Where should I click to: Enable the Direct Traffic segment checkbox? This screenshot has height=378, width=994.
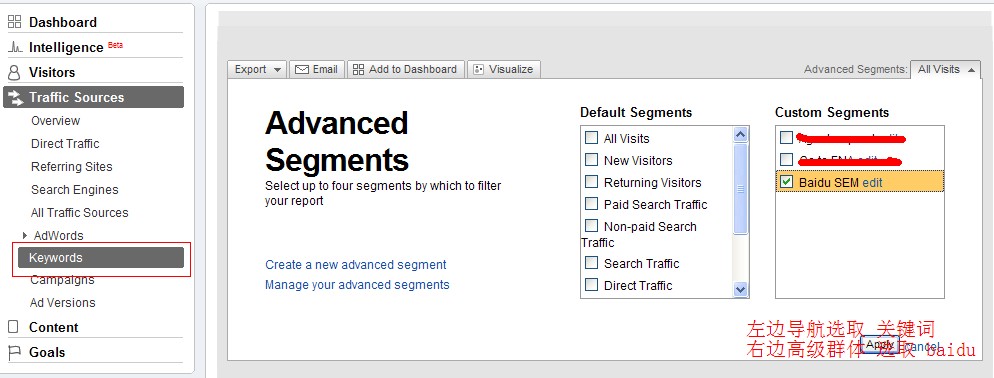pyautogui.click(x=591, y=284)
